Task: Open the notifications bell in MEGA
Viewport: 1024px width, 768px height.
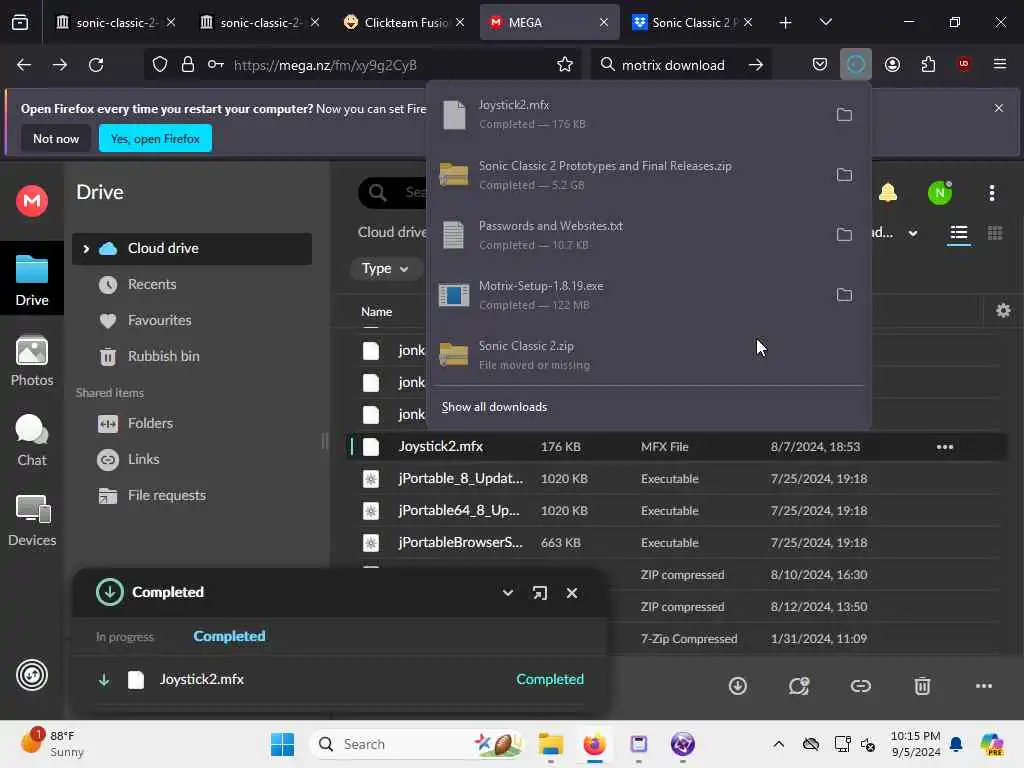Action: click(888, 193)
